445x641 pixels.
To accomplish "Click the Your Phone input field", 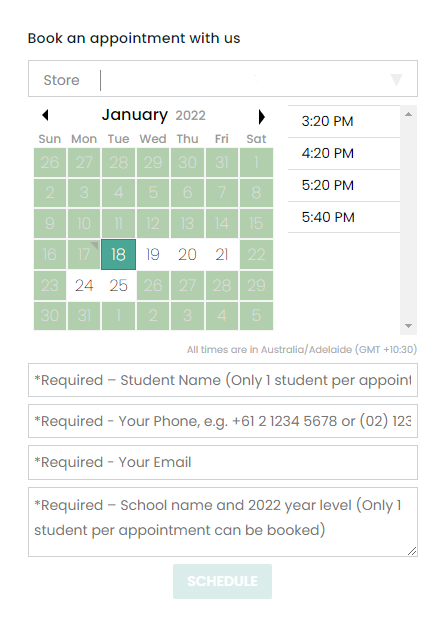I will pyautogui.click(x=223, y=421).
